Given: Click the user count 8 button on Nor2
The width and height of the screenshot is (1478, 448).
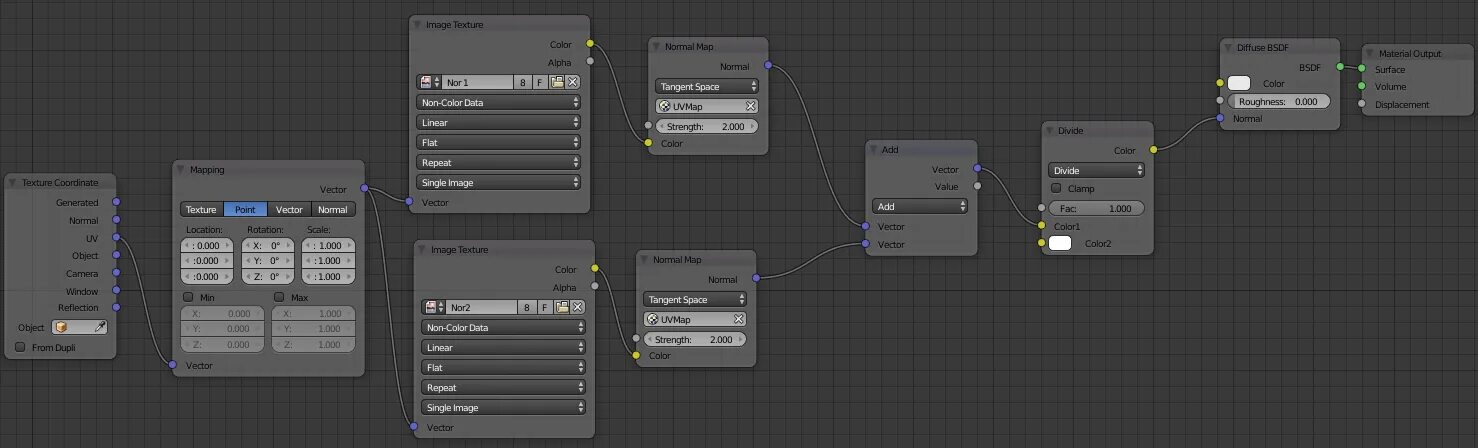Looking at the screenshot, I should (528, 307).
